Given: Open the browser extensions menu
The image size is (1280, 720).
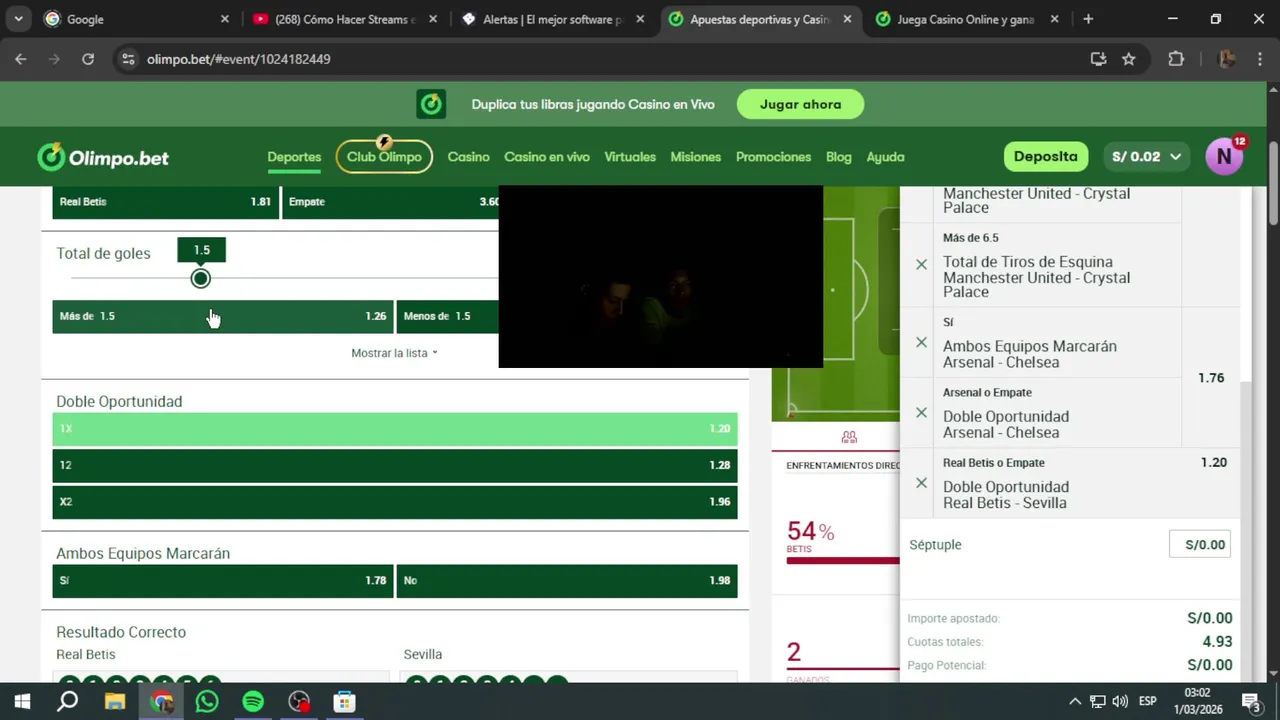Looking at the screenshot, I should point(1176,59).
